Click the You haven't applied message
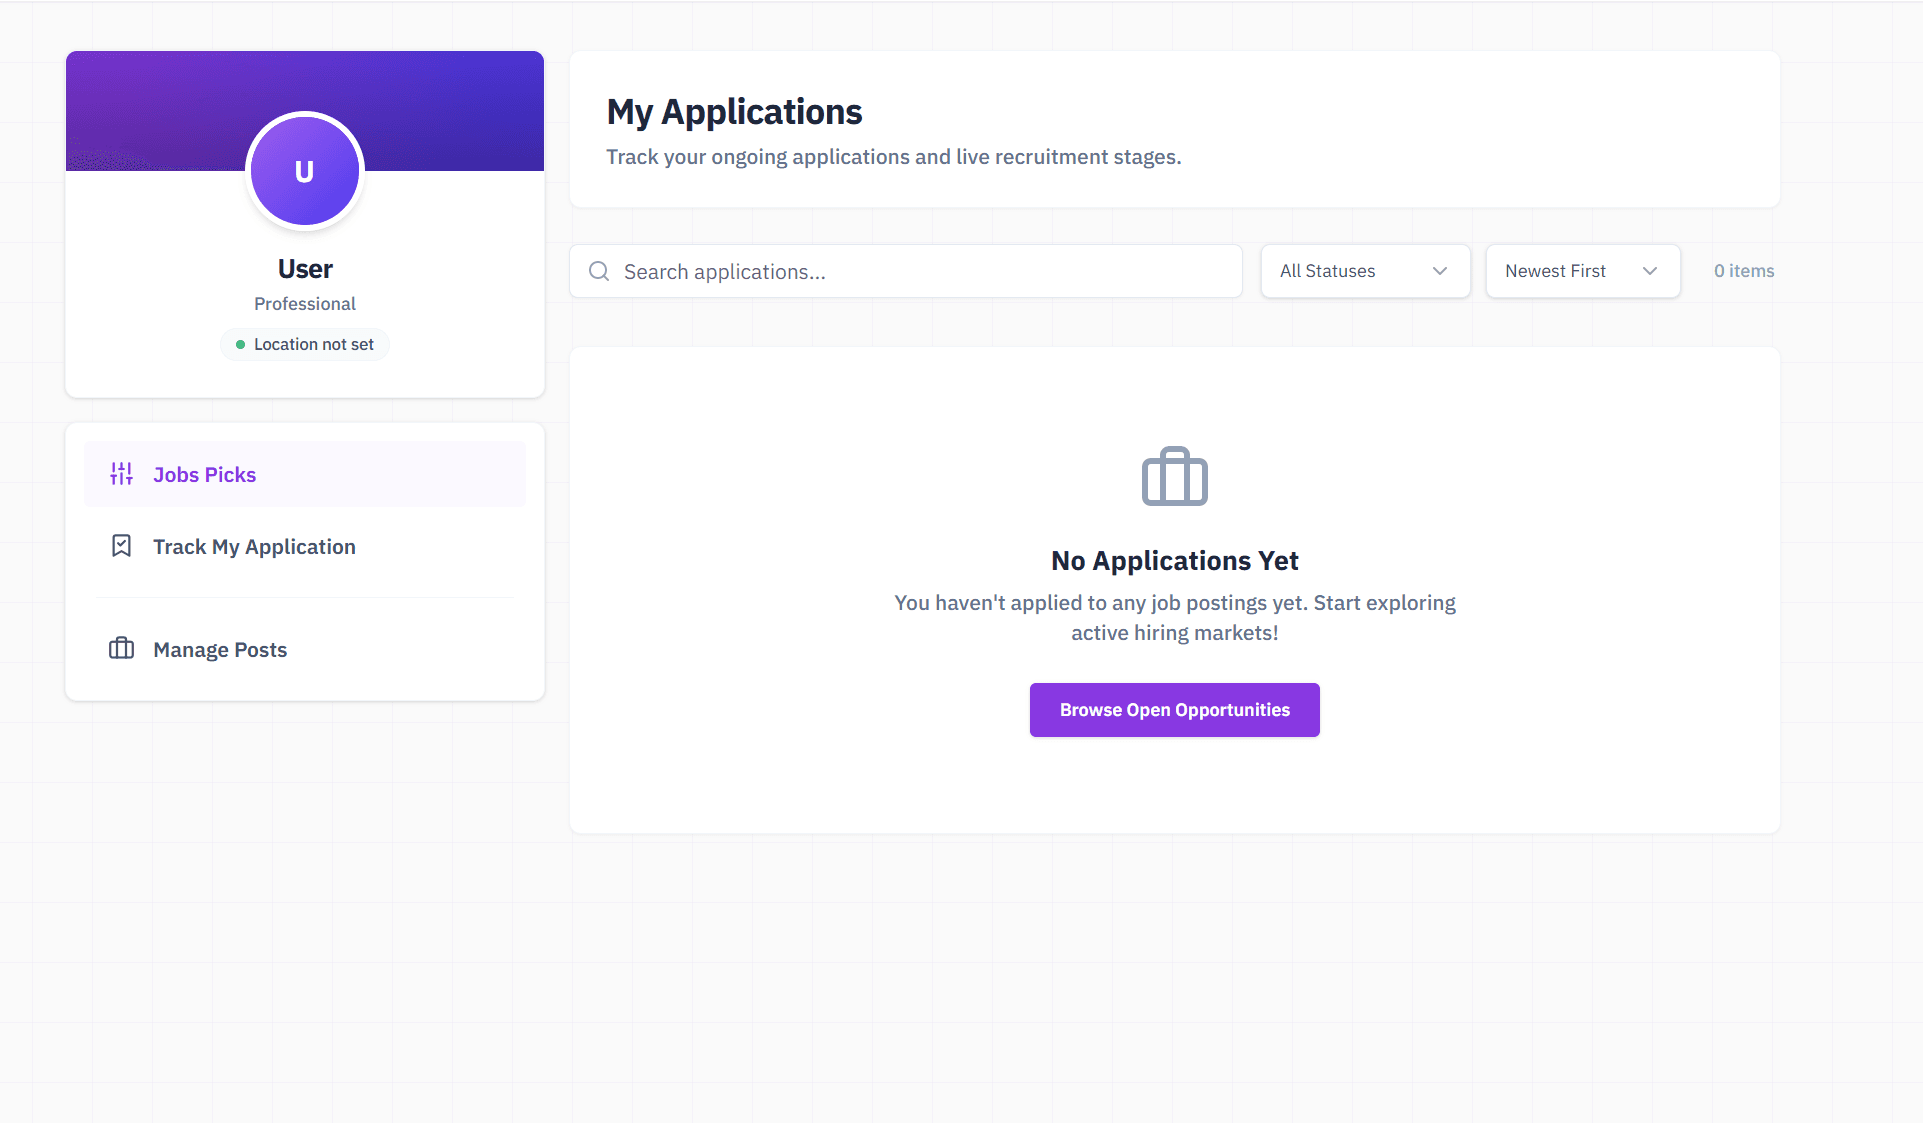This screenshot has height=1123, width=1923. point(1175,618)
